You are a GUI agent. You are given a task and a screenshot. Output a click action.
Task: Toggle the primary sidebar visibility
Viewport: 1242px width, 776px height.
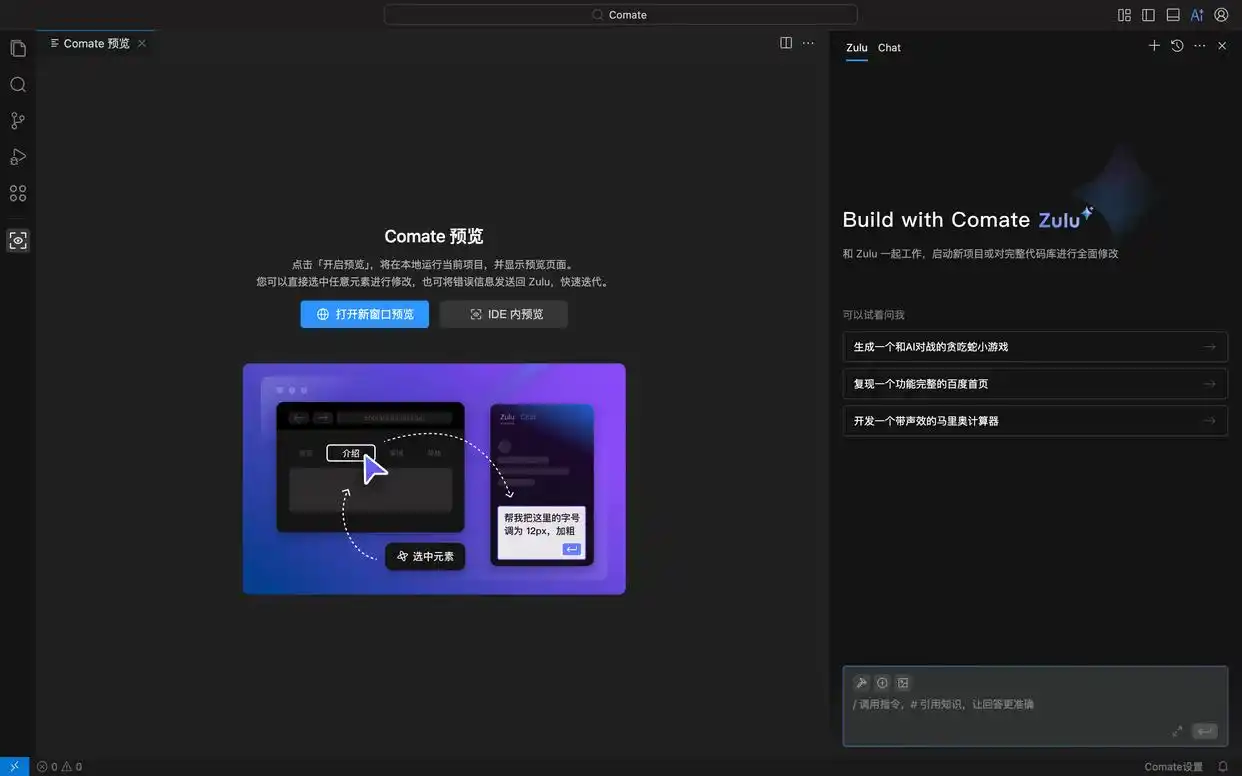1147,14
